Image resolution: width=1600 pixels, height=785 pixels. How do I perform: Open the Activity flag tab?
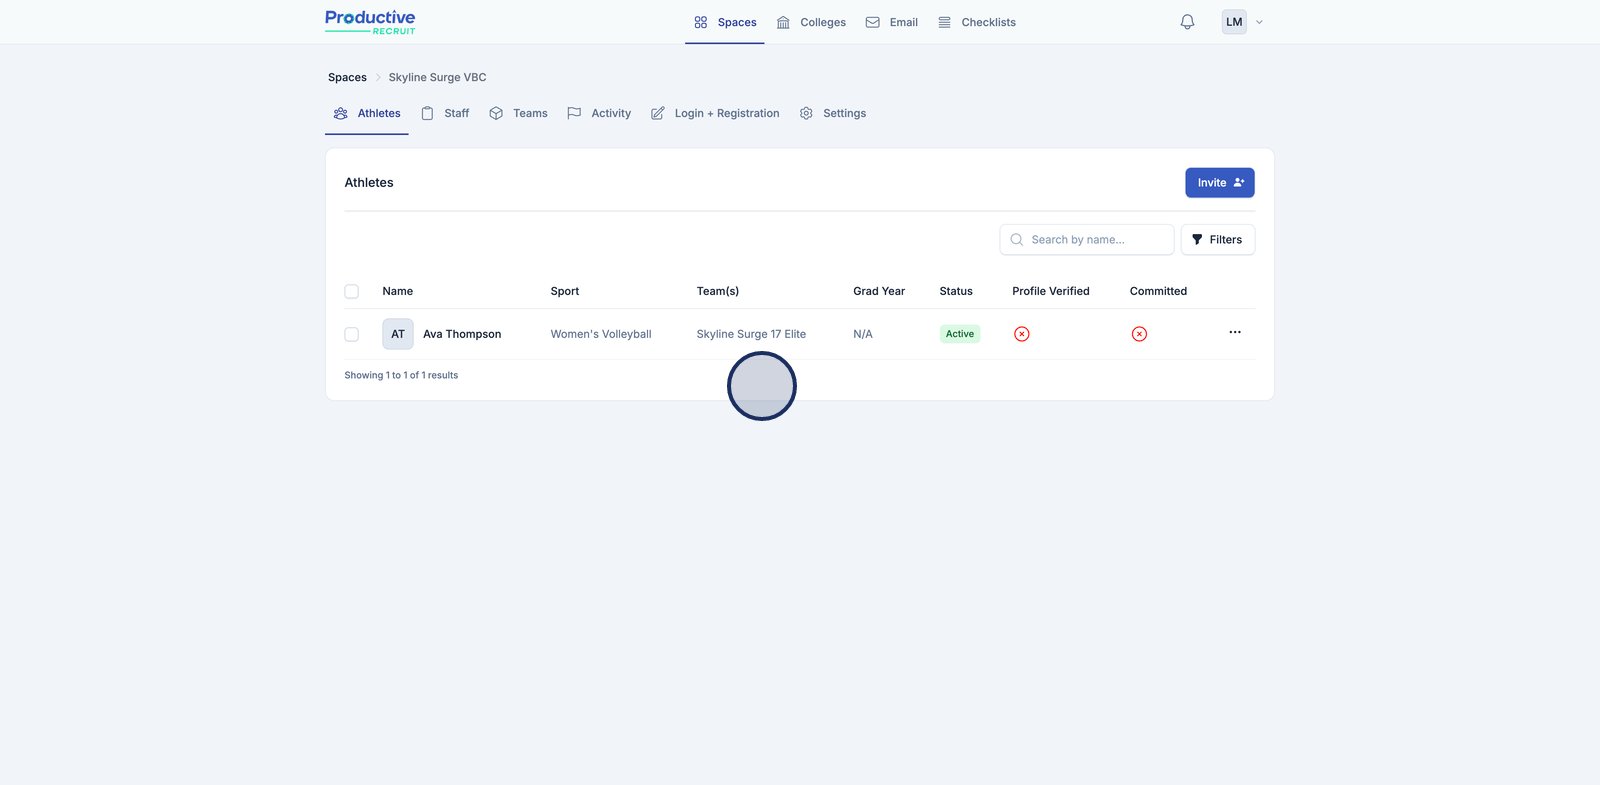pos(599,113)
